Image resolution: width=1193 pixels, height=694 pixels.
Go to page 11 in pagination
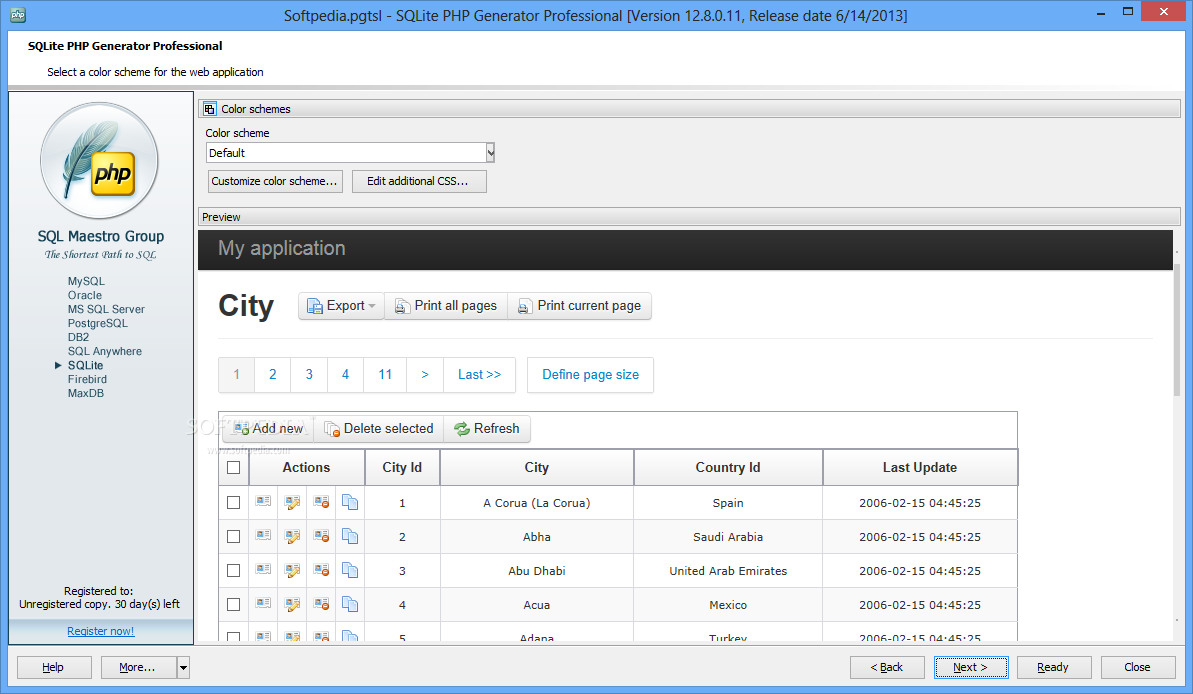pyautogui.click(x=385, y=374)
